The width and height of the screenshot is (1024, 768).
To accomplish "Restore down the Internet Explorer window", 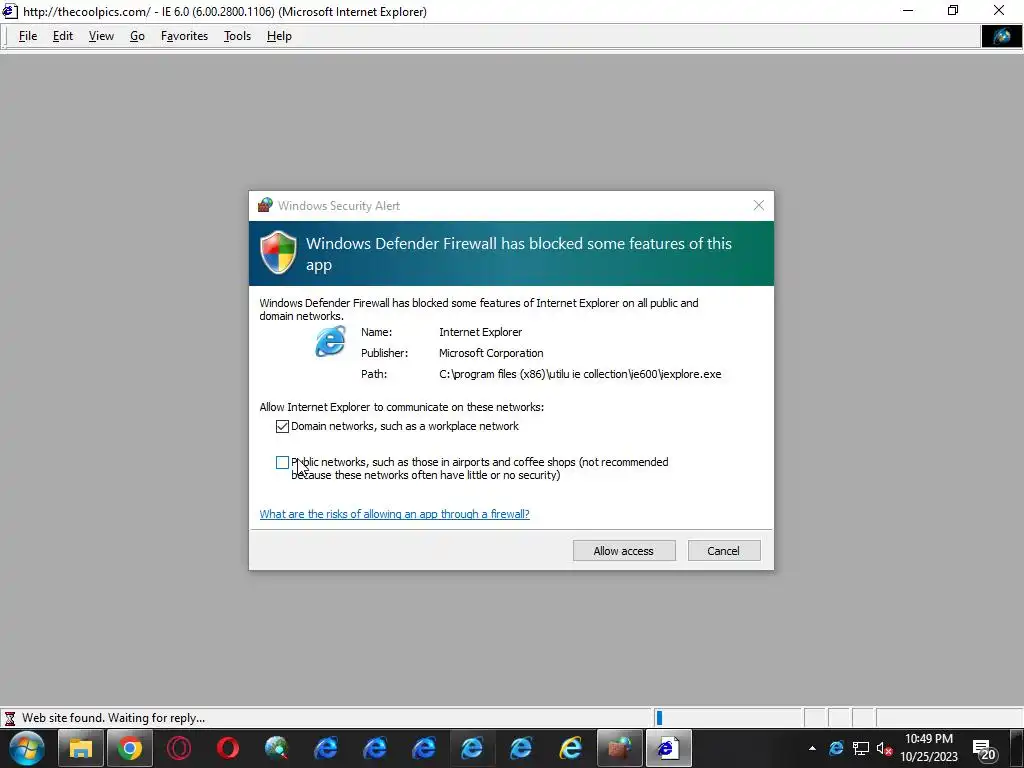I will 953,10.
